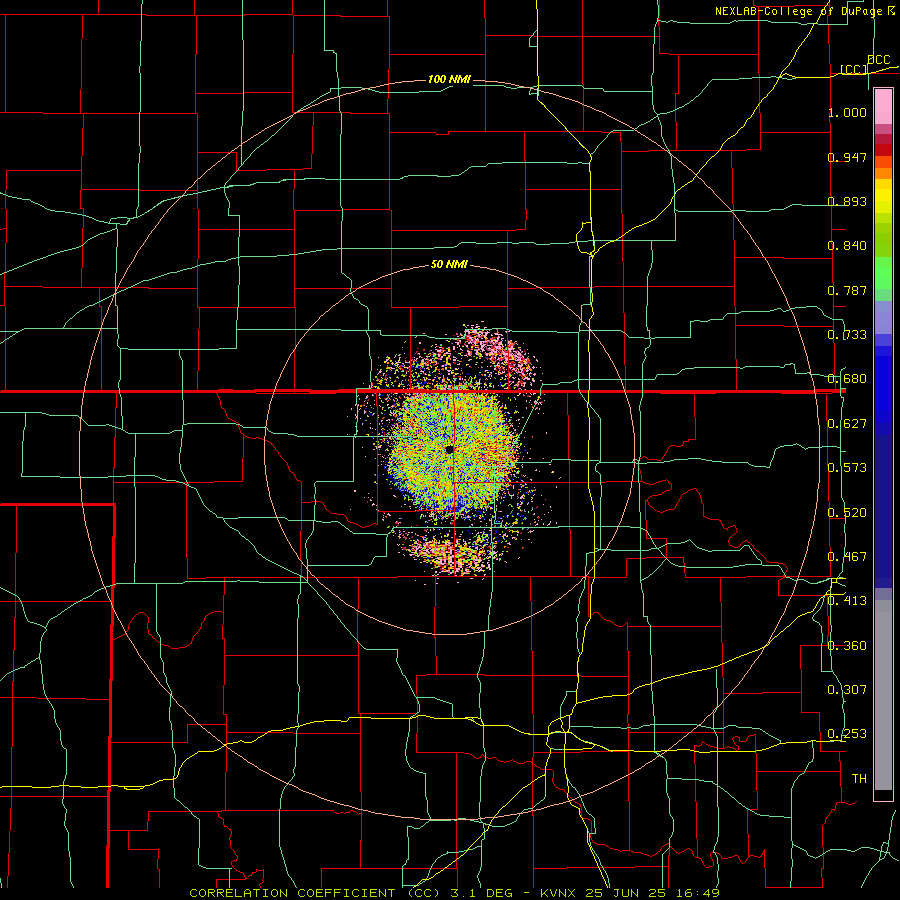Image resolution: width=900 pixels, height=900 pixels.
Task: Click the "TH" legend label
Action: pyautogui.click(x=859, y=779)
